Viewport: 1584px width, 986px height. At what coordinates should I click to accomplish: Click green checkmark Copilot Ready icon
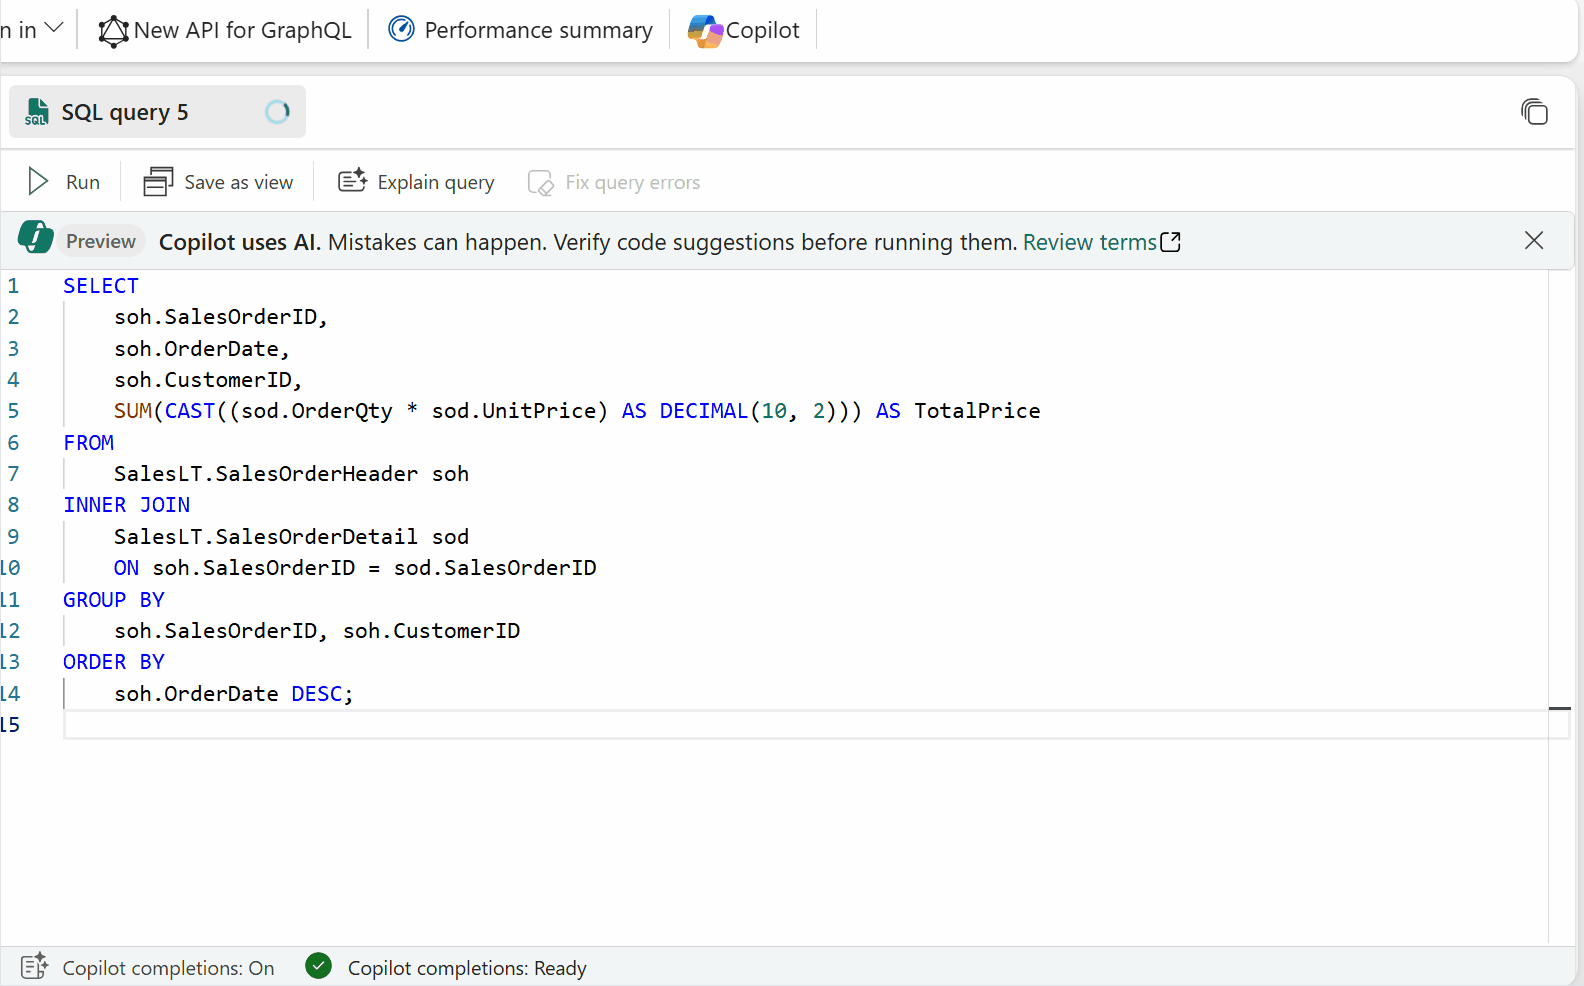[x=318, y=966]
